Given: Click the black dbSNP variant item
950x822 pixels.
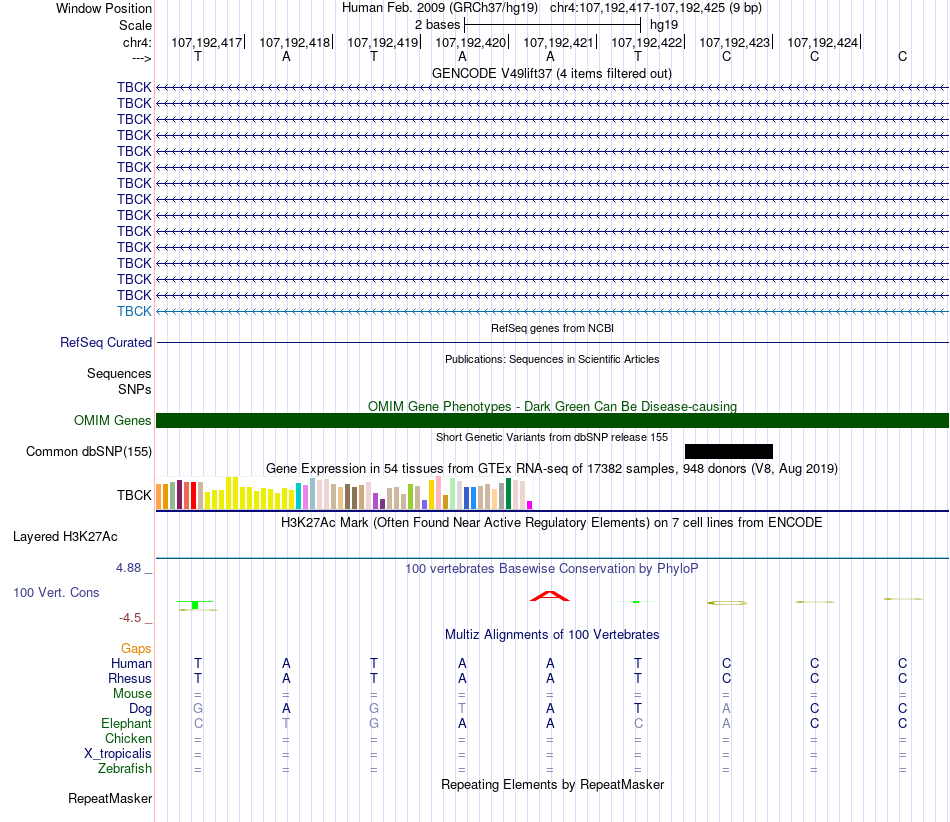Looking at the screenshot, I should pos(729,451).
